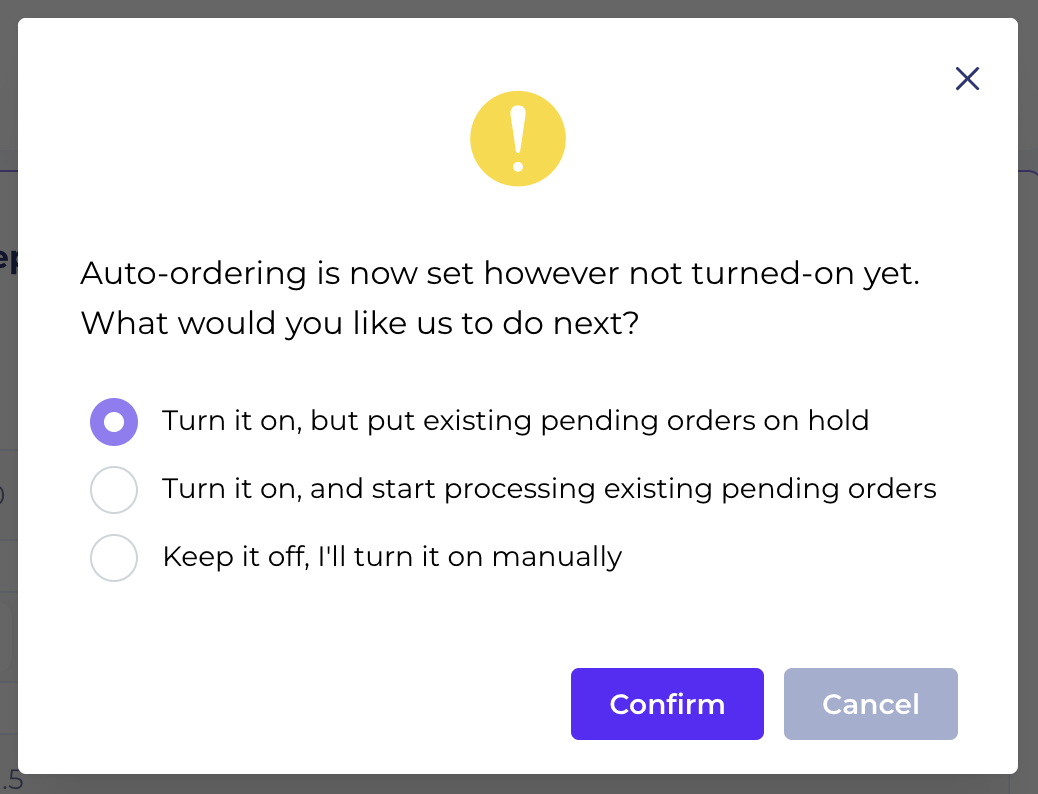Click the white exclamation mark inside the yellow circle
Screen dimensions: 1038x794
(518, 139)
